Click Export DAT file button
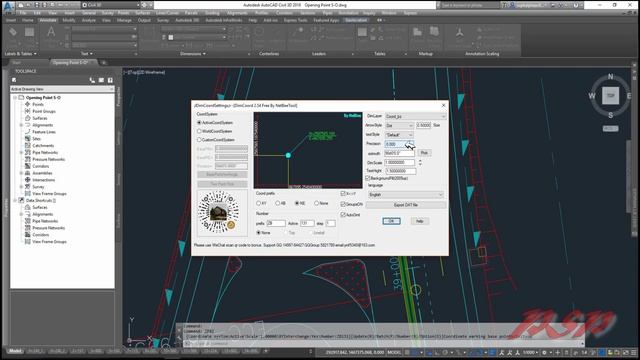 pos(406,205)
